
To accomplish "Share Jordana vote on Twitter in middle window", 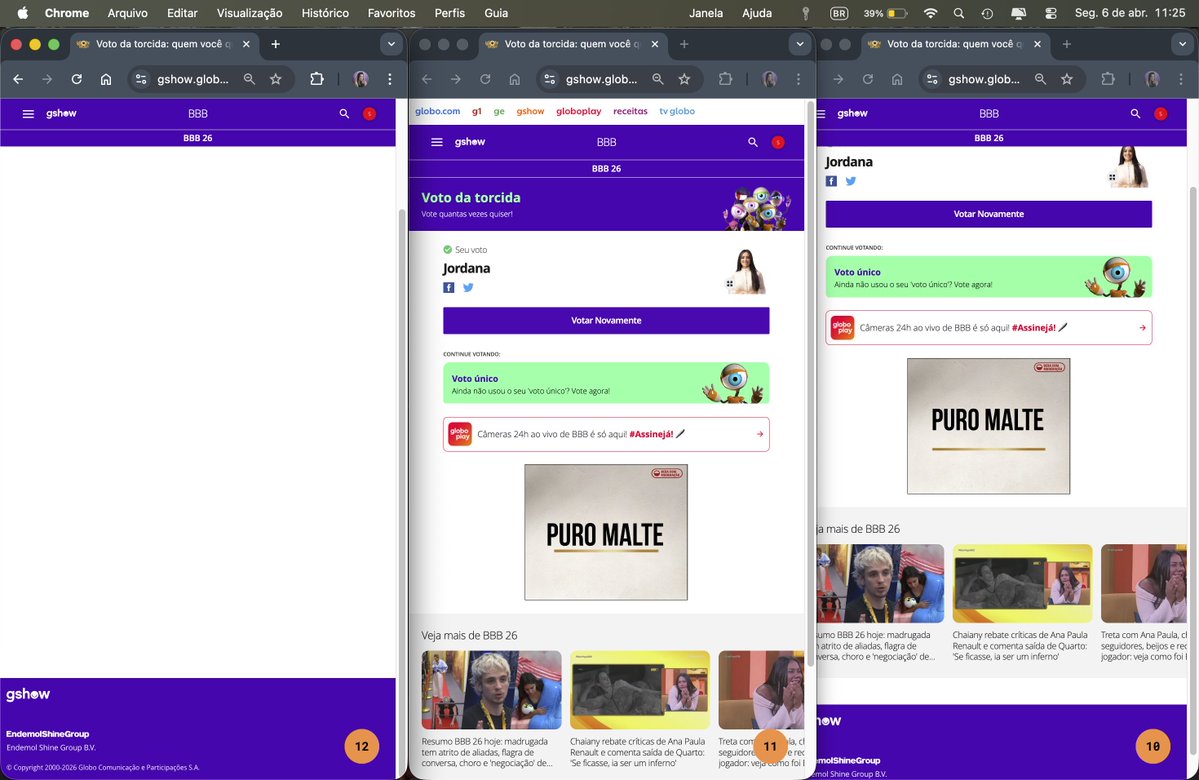I will tap(468, 288).
